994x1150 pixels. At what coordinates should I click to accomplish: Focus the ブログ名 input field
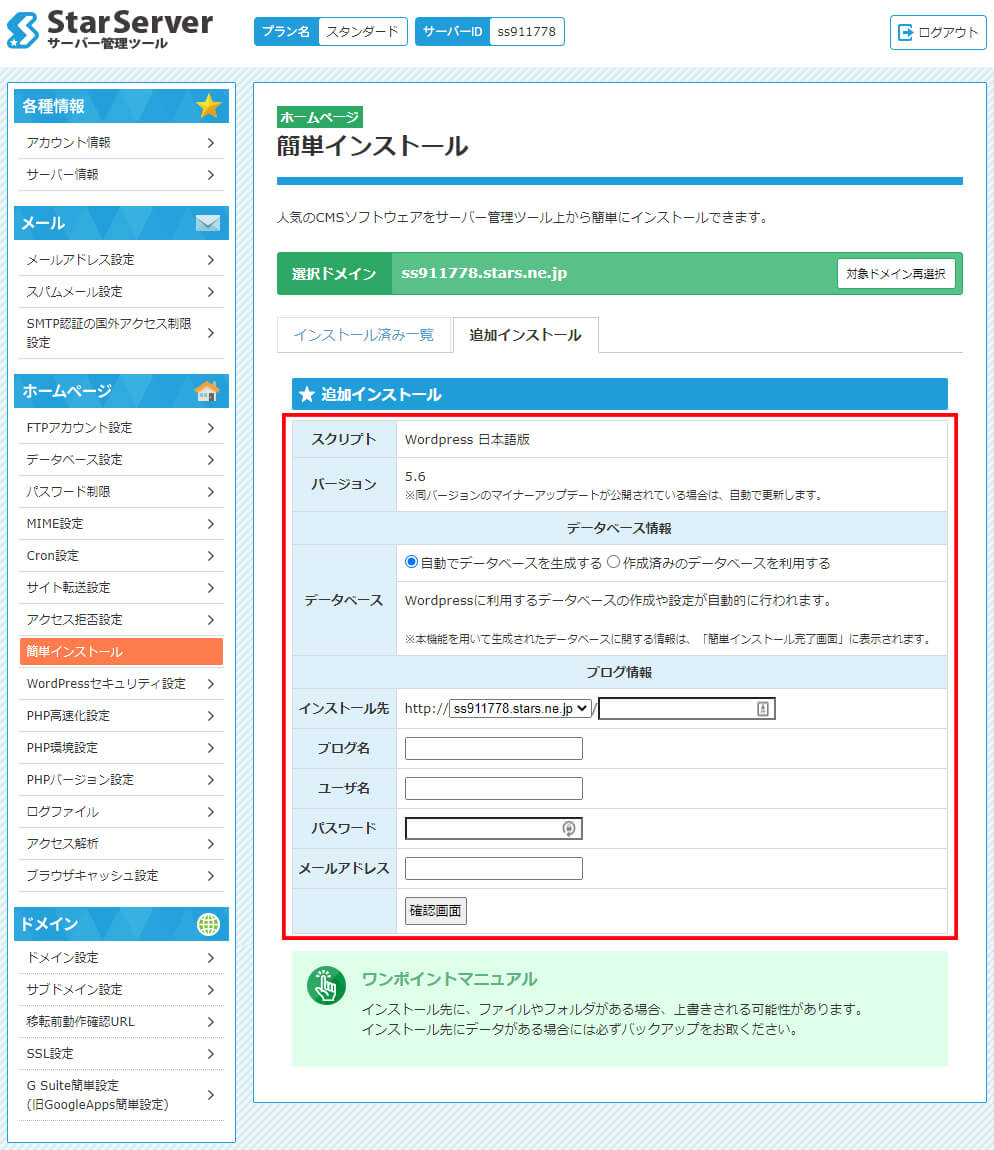[x=494, y=748]
